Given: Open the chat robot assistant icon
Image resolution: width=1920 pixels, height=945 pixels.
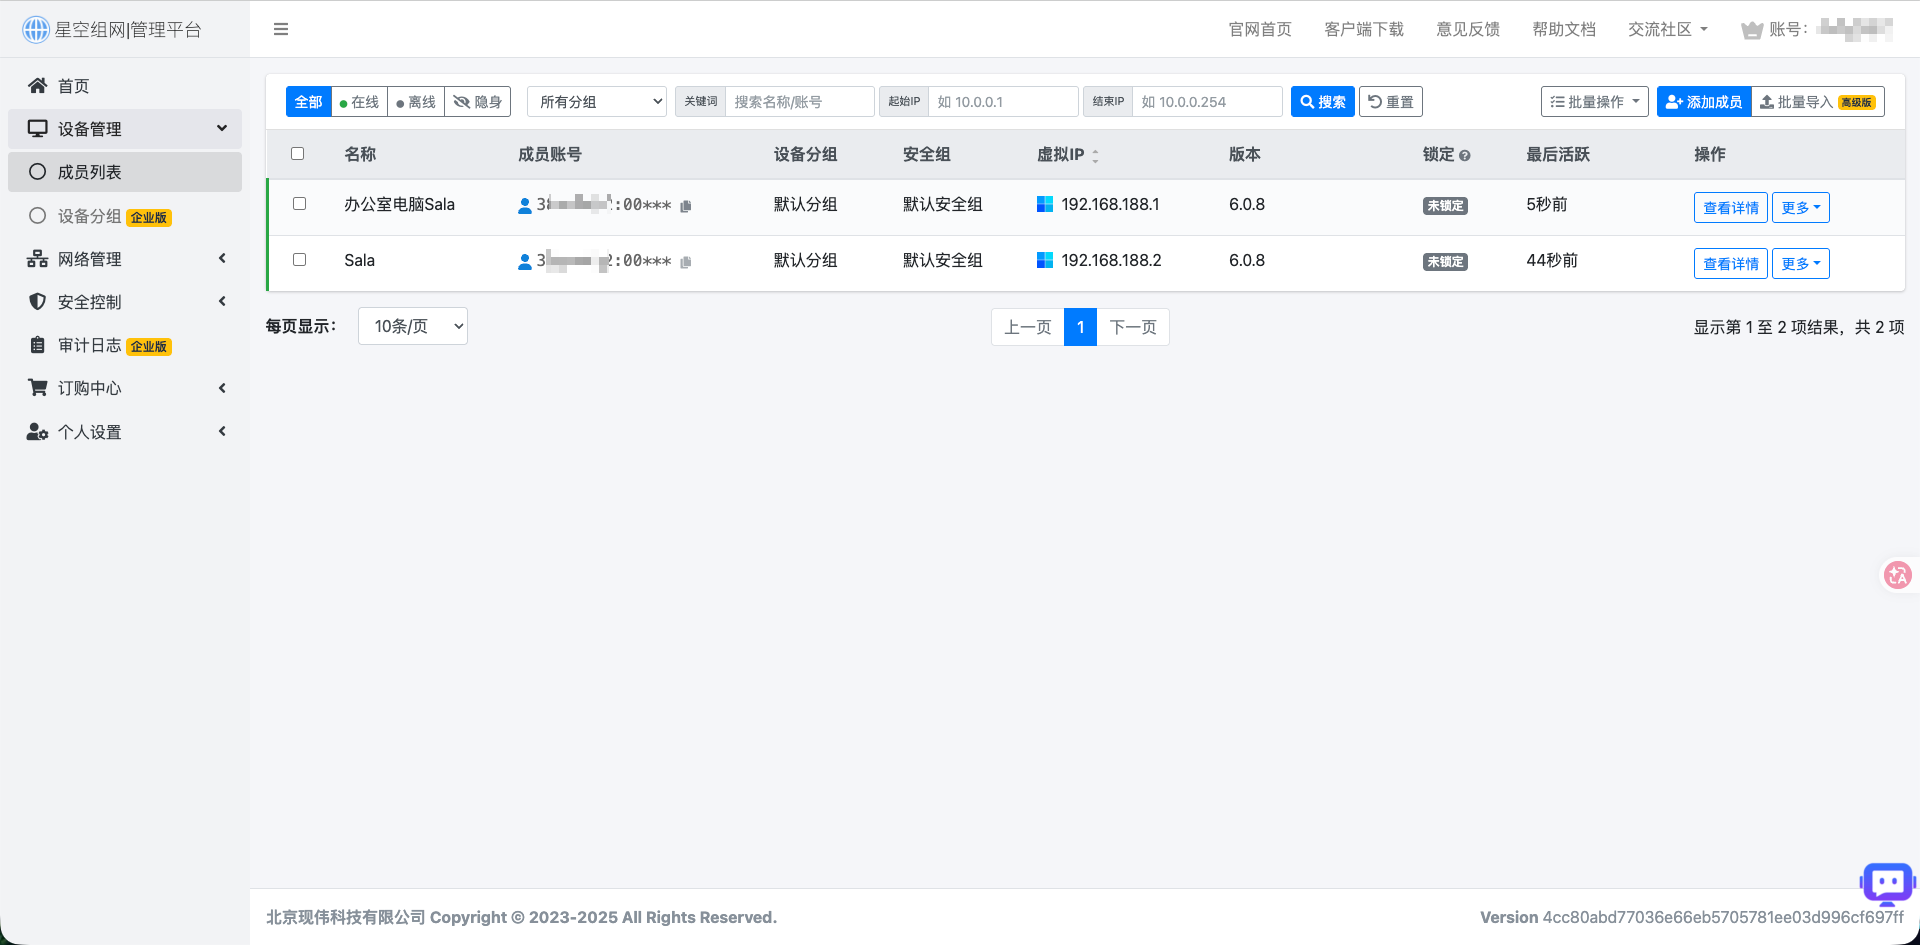Looking at the screenshot, I should (x=1888, y=884).
